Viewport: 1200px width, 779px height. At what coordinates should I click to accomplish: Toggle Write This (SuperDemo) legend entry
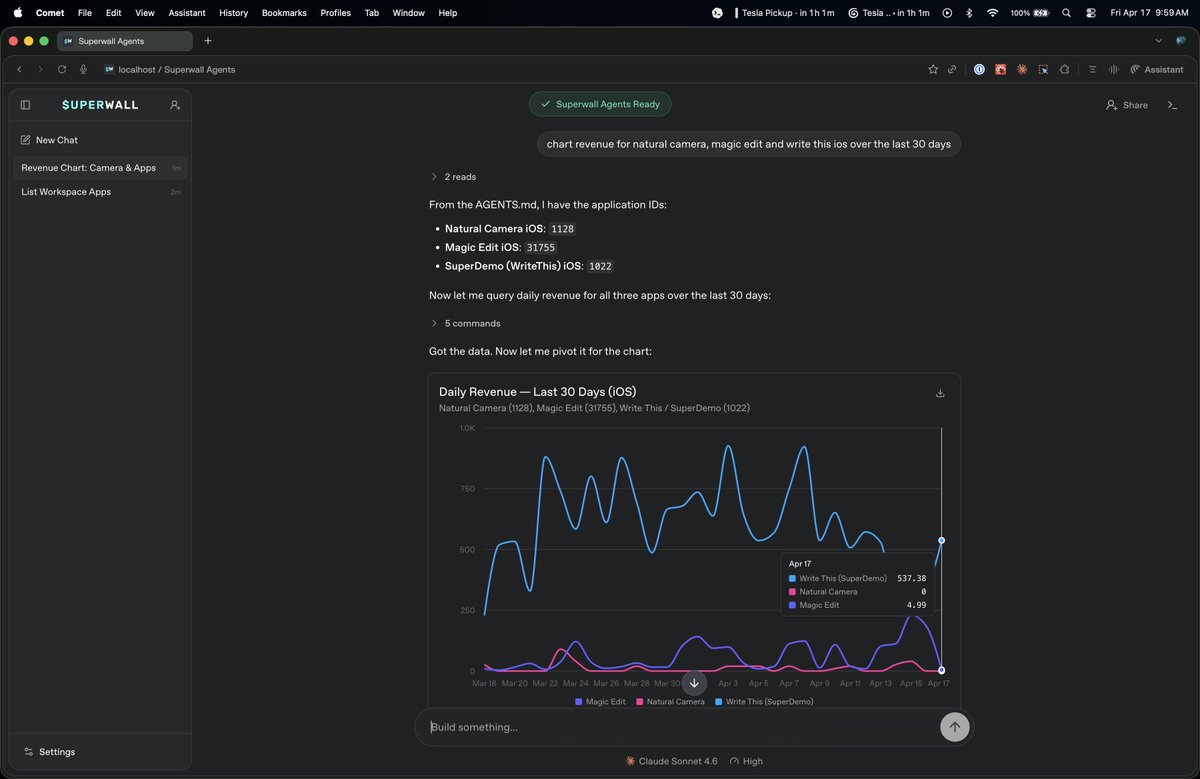(x=764, y=702)
